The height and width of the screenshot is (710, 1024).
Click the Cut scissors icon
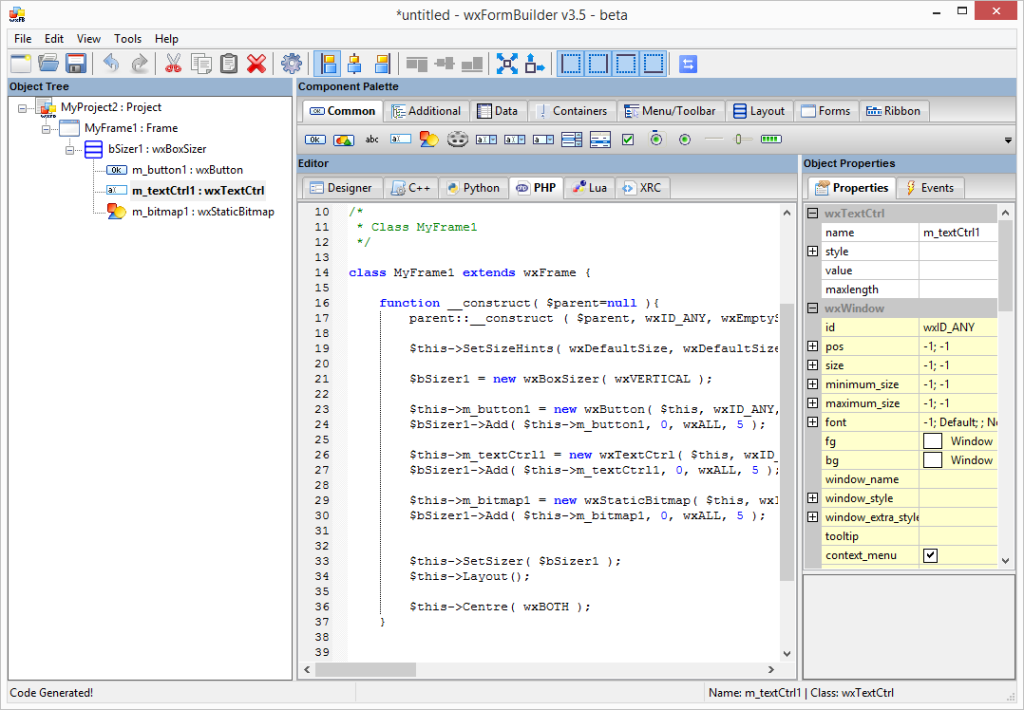coord(173,64)
